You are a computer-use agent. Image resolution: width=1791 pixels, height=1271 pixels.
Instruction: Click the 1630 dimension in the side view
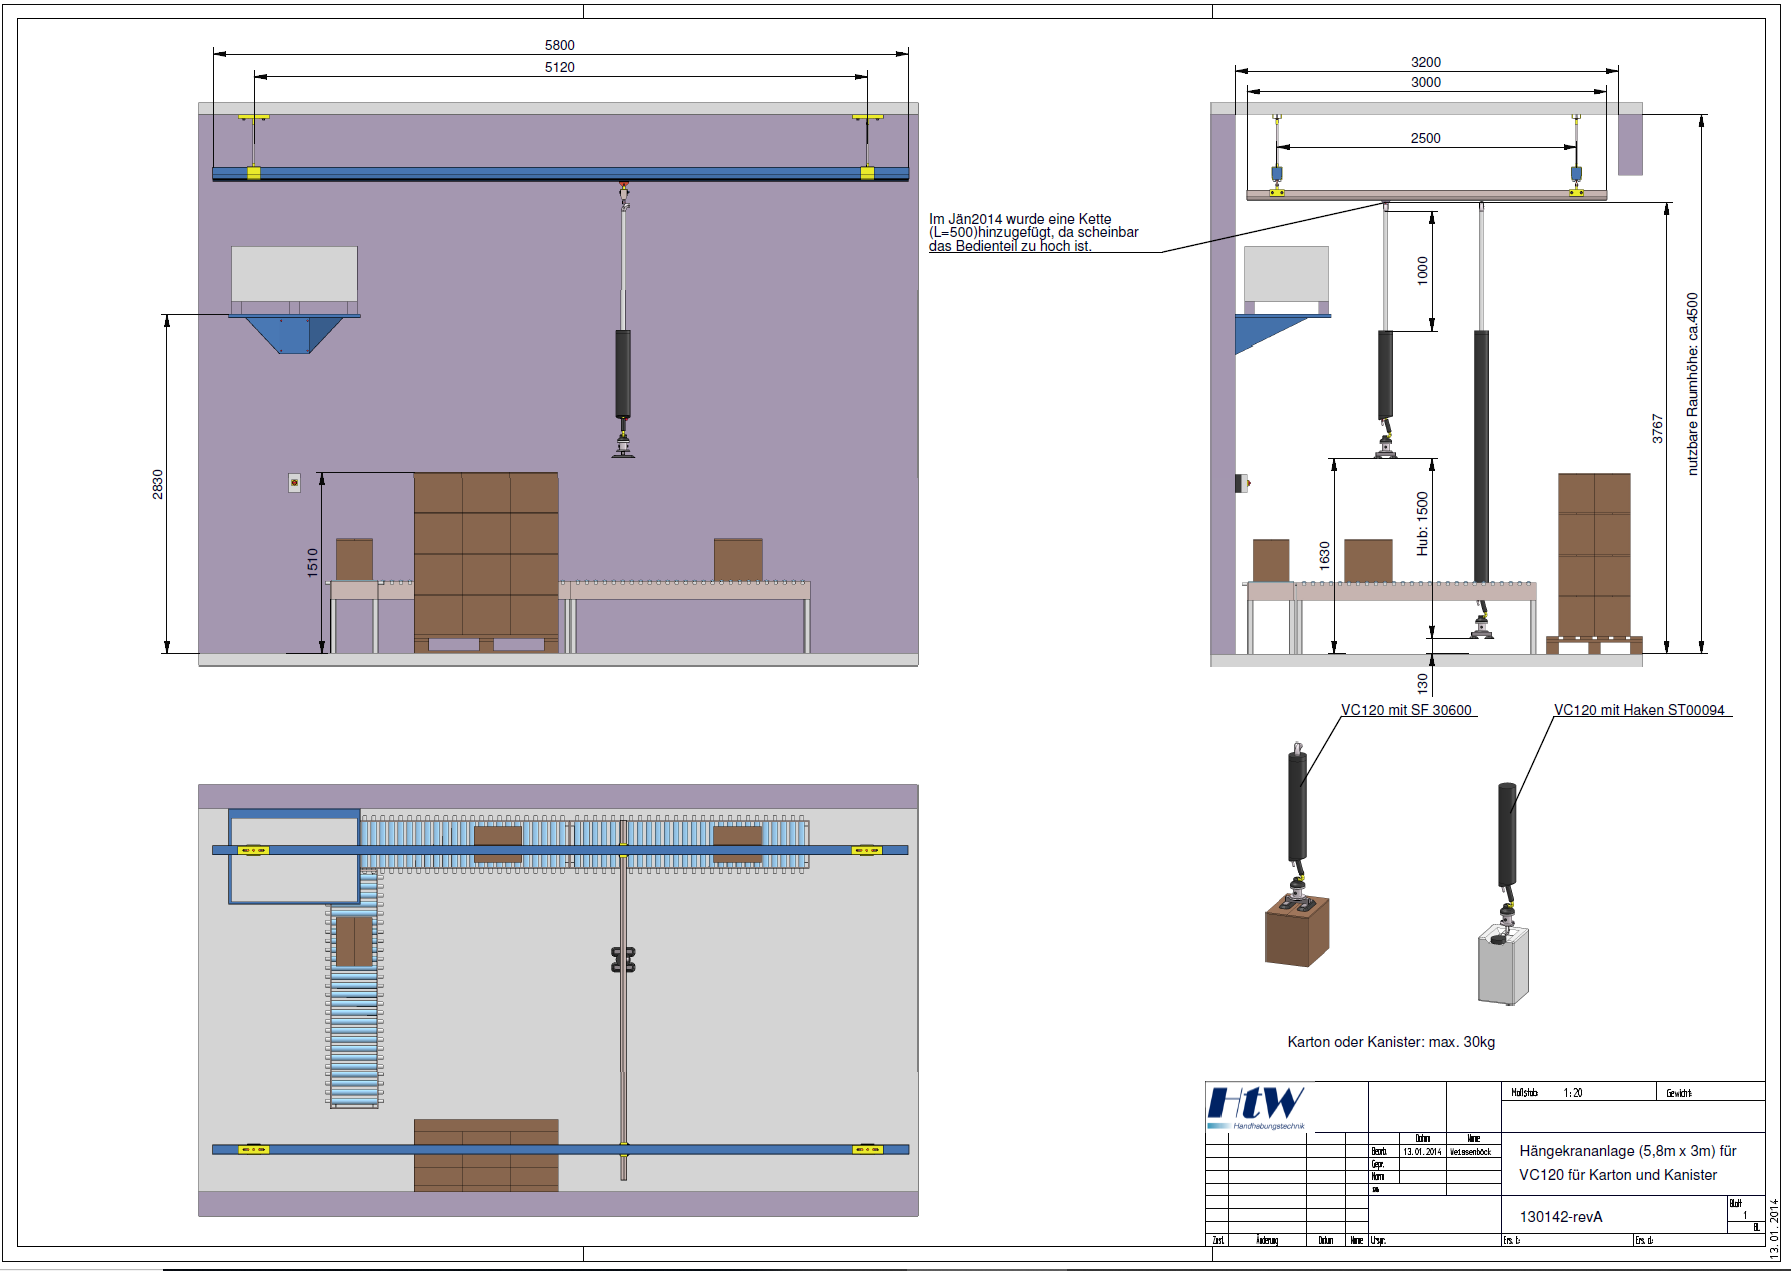1324,555
